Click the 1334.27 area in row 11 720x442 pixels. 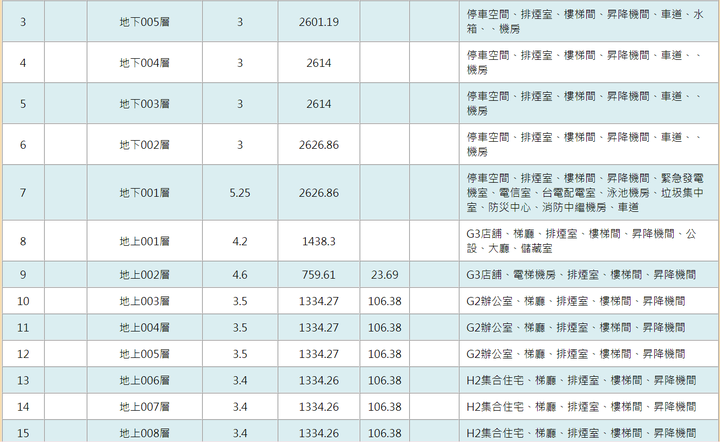(319, 328)
